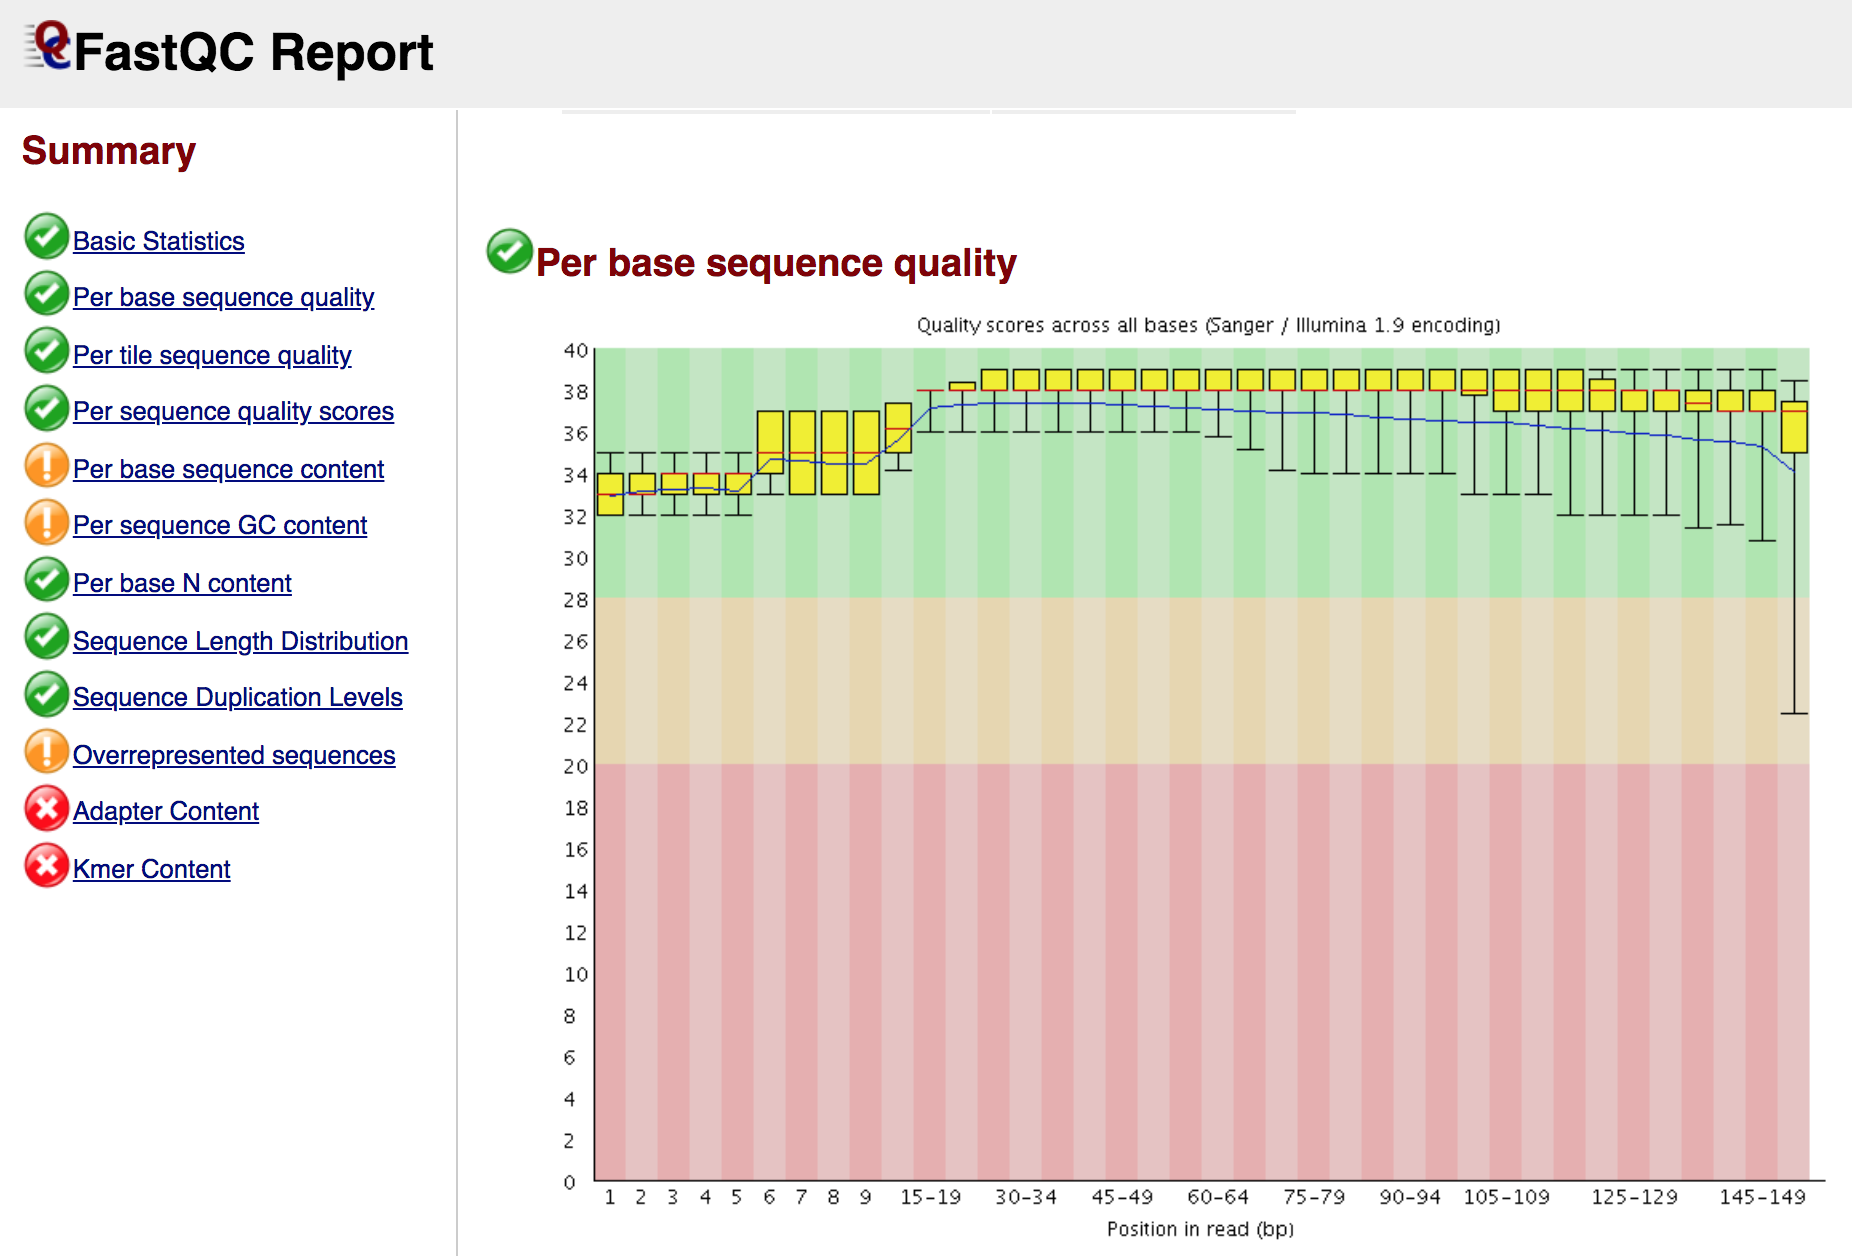Click y-axis value 28
This screenshot has height=1256, width=1852.
(576, 600)
